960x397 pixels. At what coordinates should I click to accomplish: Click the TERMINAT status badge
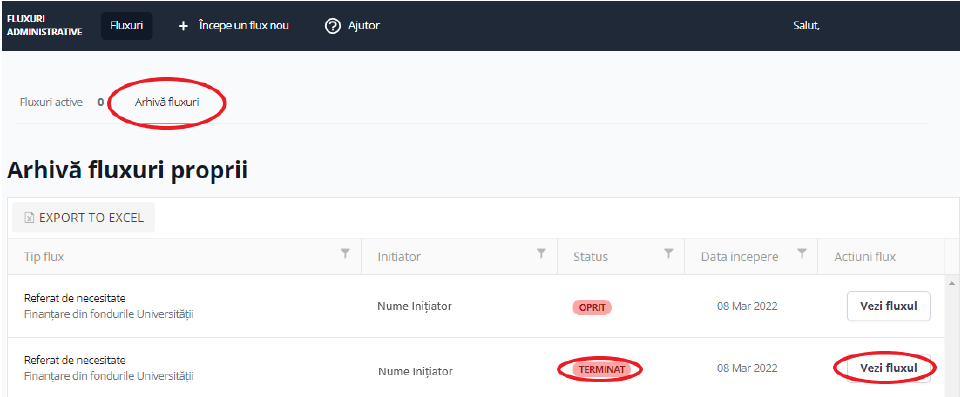coord(602,369)
